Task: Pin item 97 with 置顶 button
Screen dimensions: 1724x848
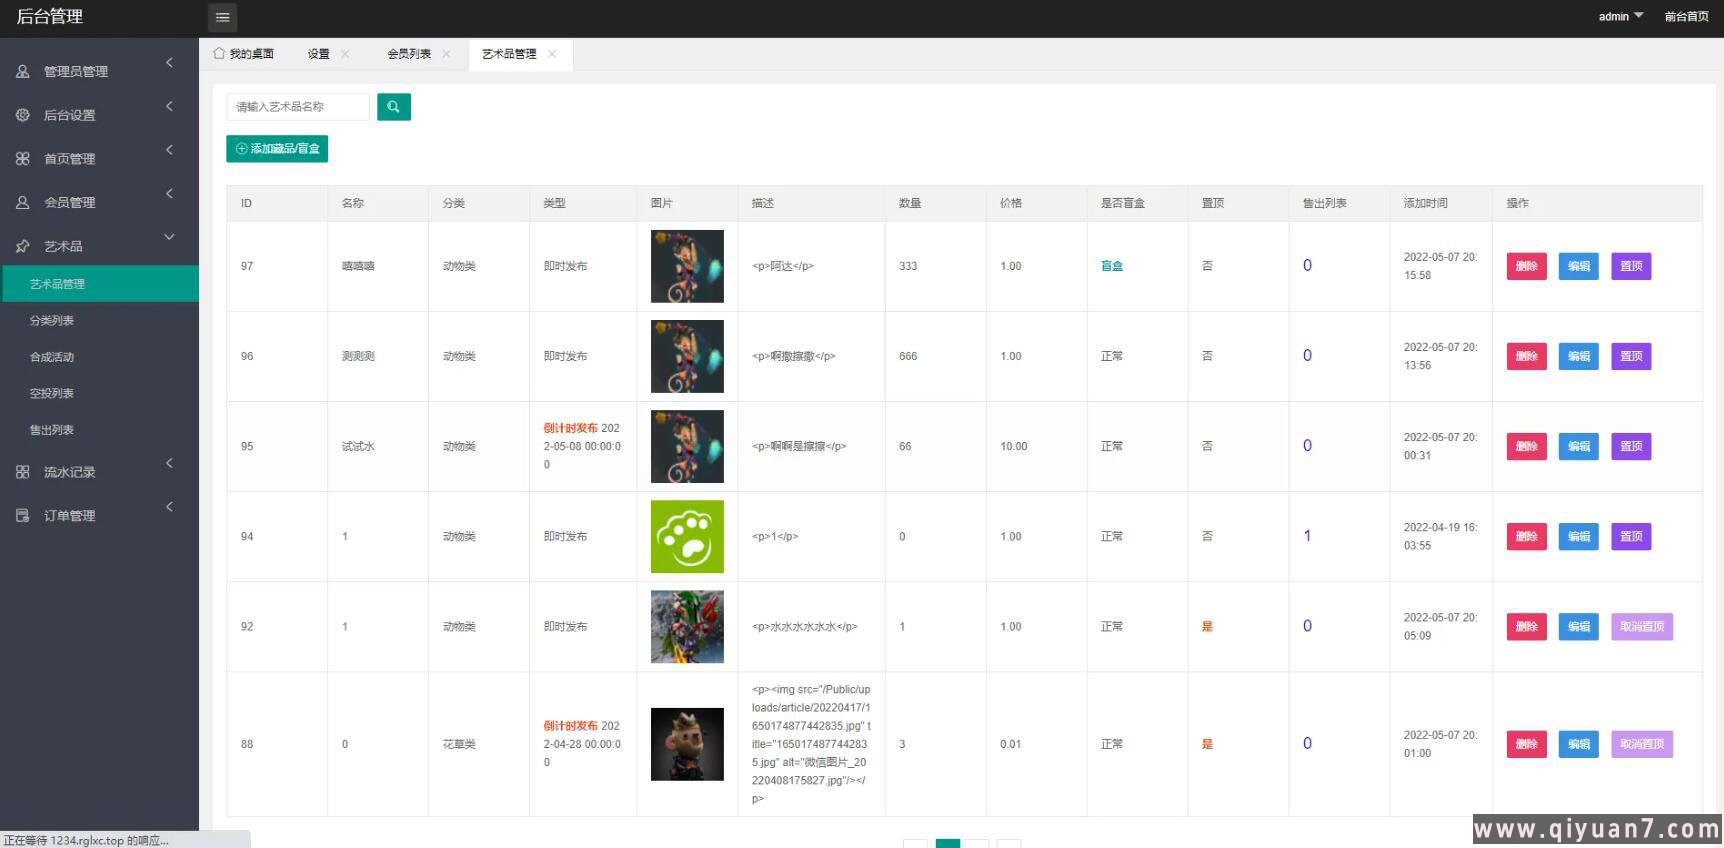Action: 1630,266
